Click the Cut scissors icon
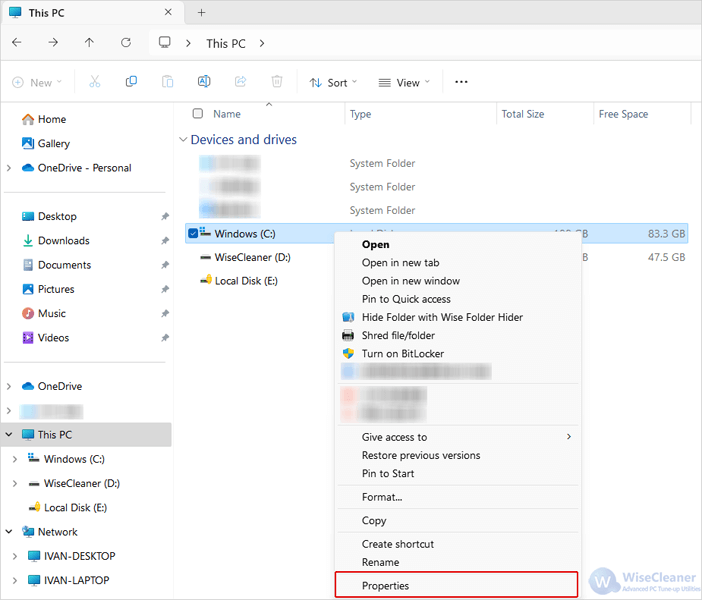This screenshot has width=702, height=600. tap(94, 82)
